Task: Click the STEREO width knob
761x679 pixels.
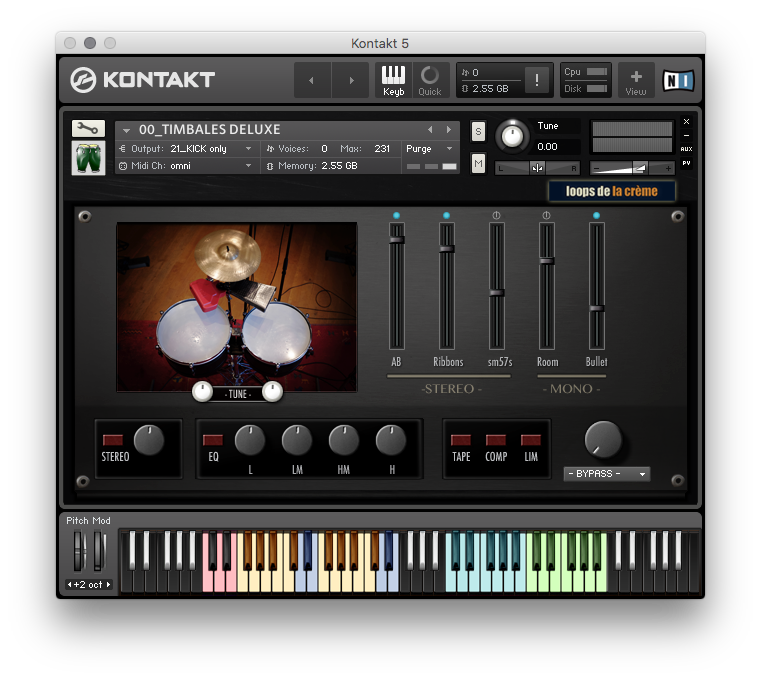Action: coord(149,440)
